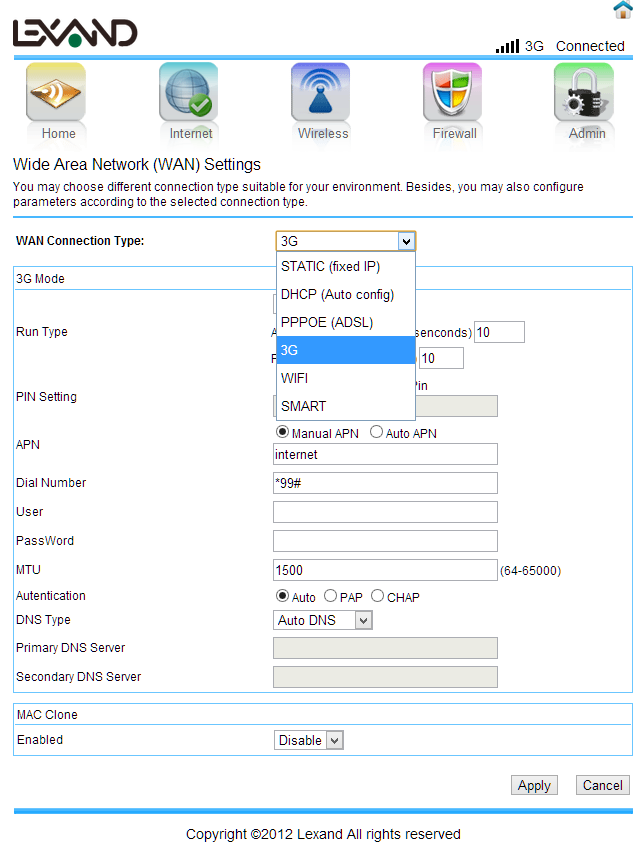Open the DNS Type dropdown

323,620
